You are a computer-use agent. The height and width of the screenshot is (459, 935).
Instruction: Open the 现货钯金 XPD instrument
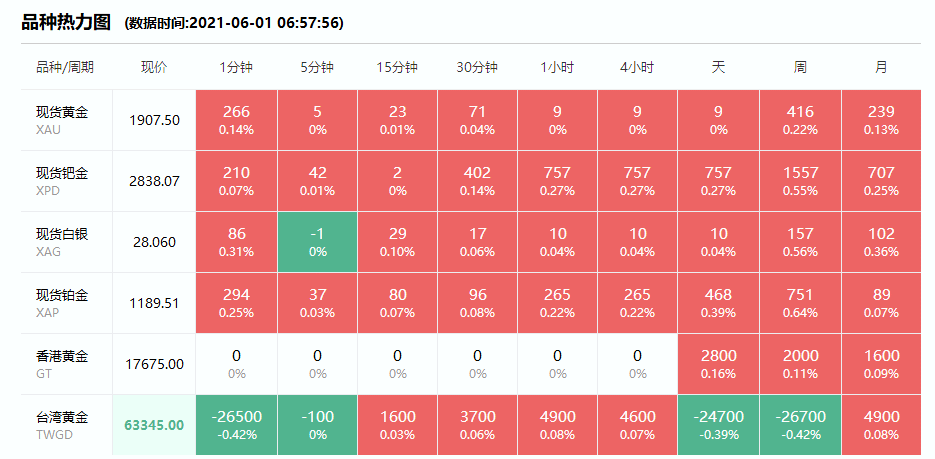click(62, 181)
